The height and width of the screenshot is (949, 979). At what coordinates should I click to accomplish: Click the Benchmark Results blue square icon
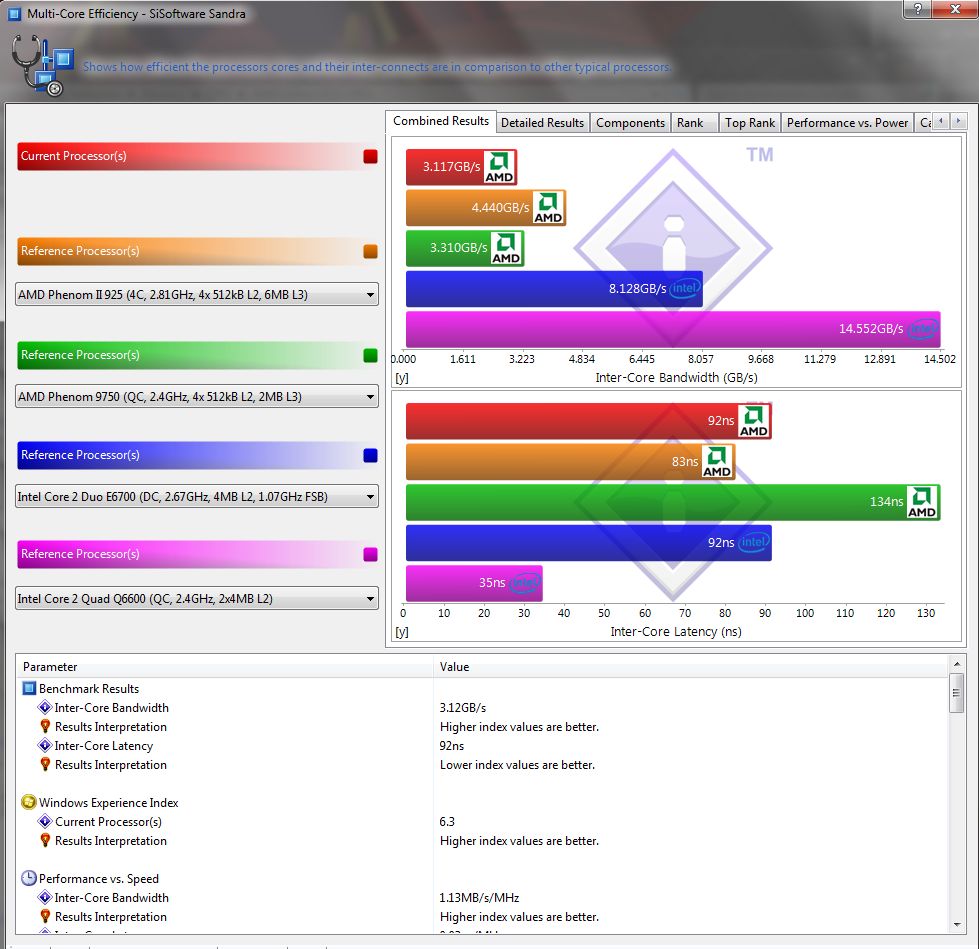coord(29,688)
